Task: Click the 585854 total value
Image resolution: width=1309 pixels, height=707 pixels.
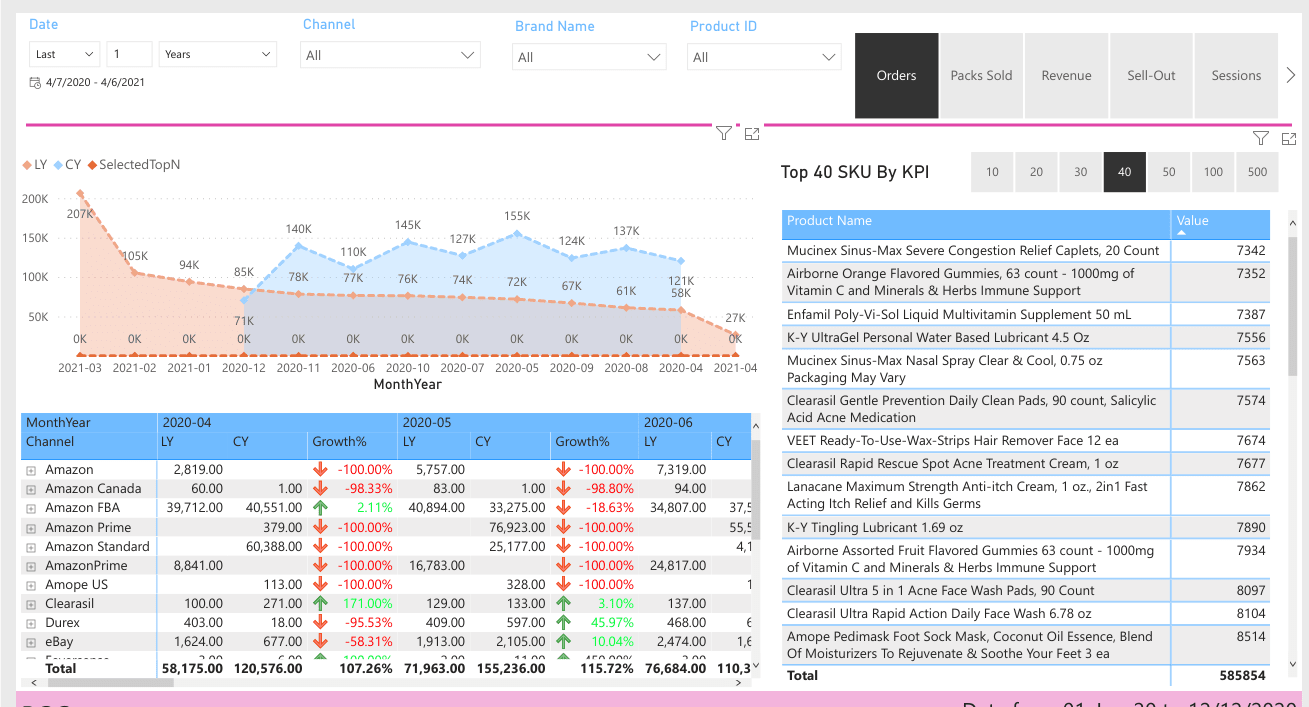Action: (x=1244, y=676)
